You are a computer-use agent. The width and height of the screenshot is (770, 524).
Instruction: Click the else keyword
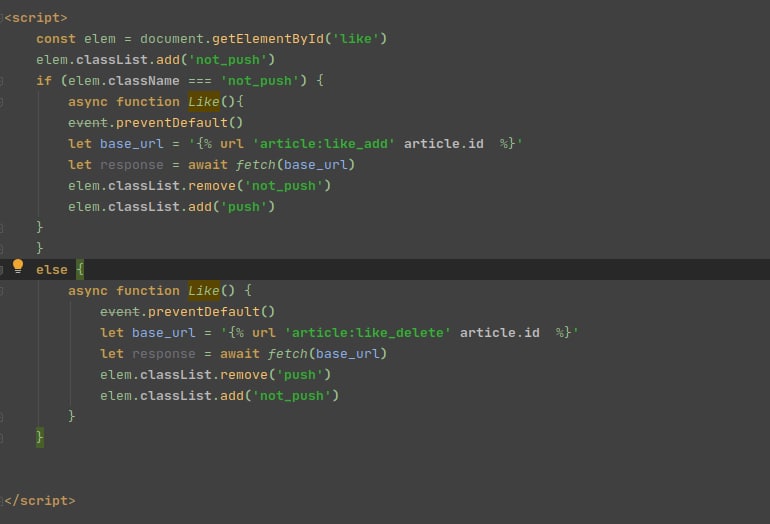[52, 270]
